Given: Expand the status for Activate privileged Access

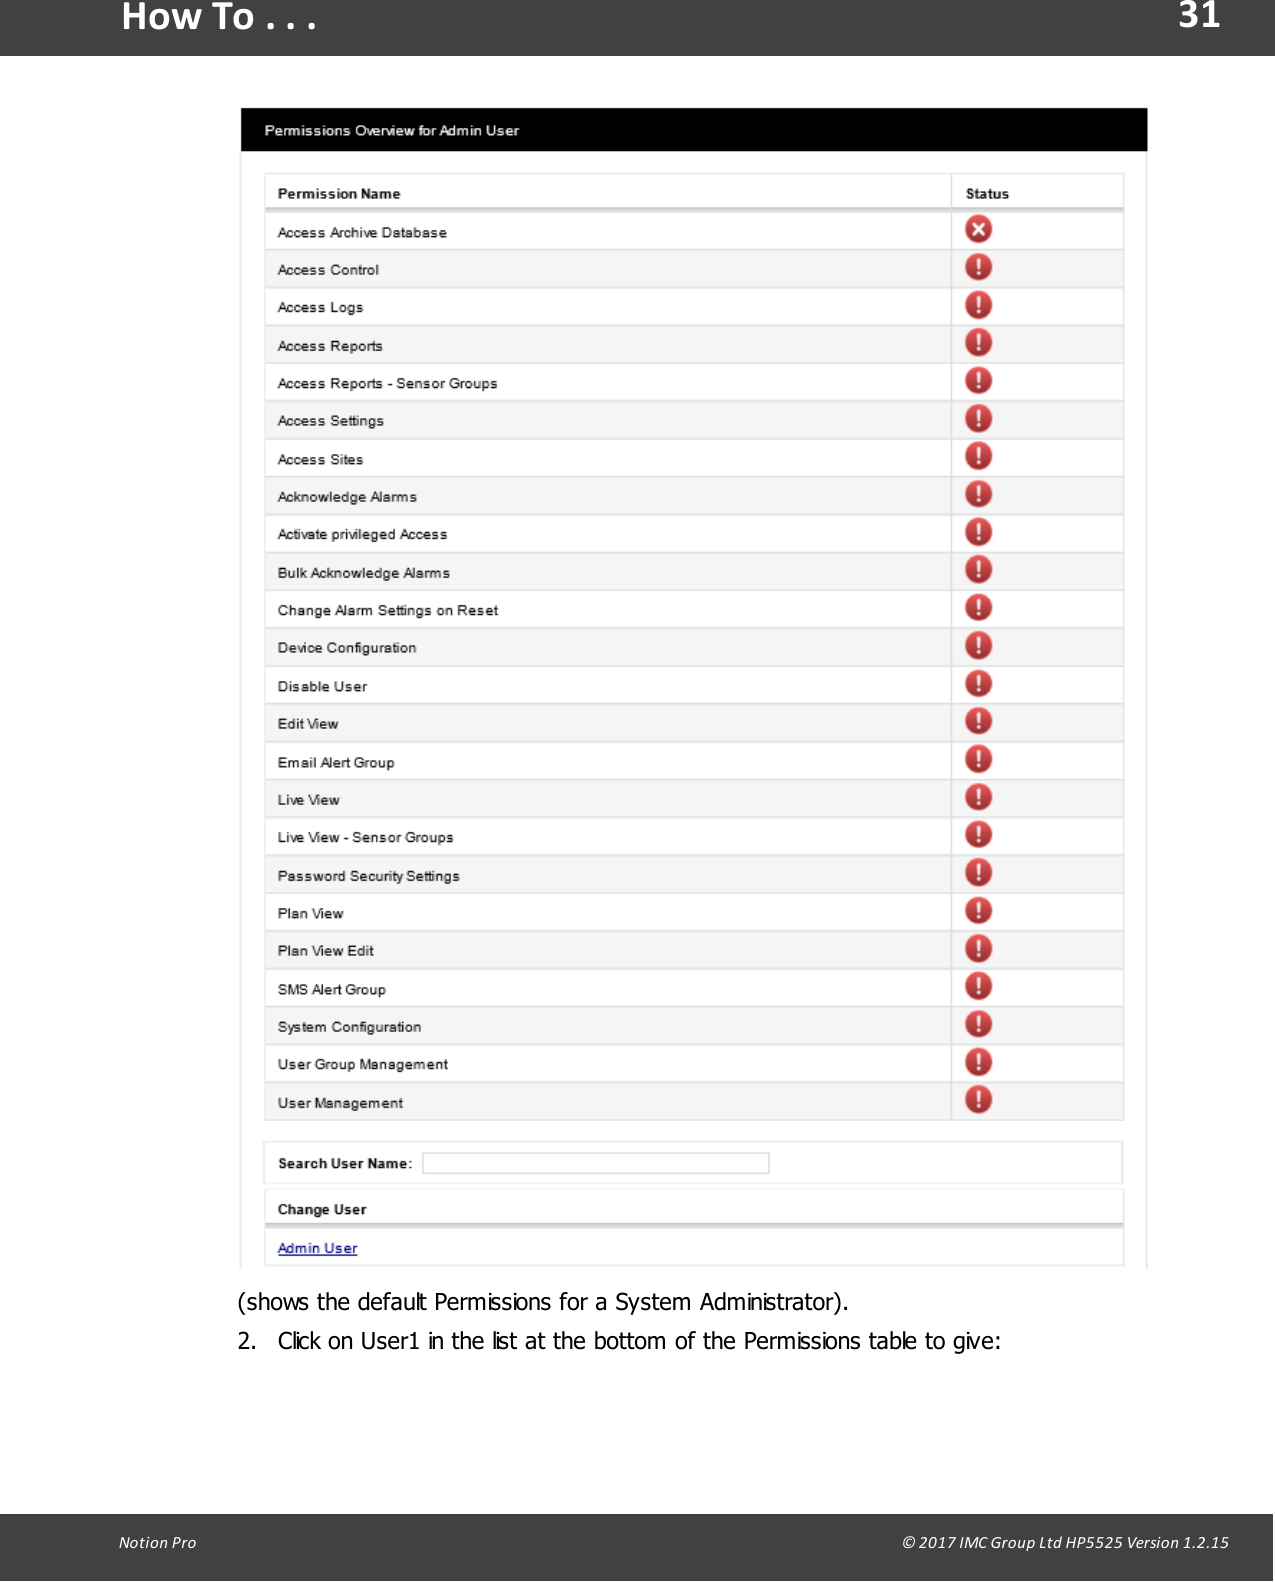Looking at the screenshot, I should tap(978, 532).
